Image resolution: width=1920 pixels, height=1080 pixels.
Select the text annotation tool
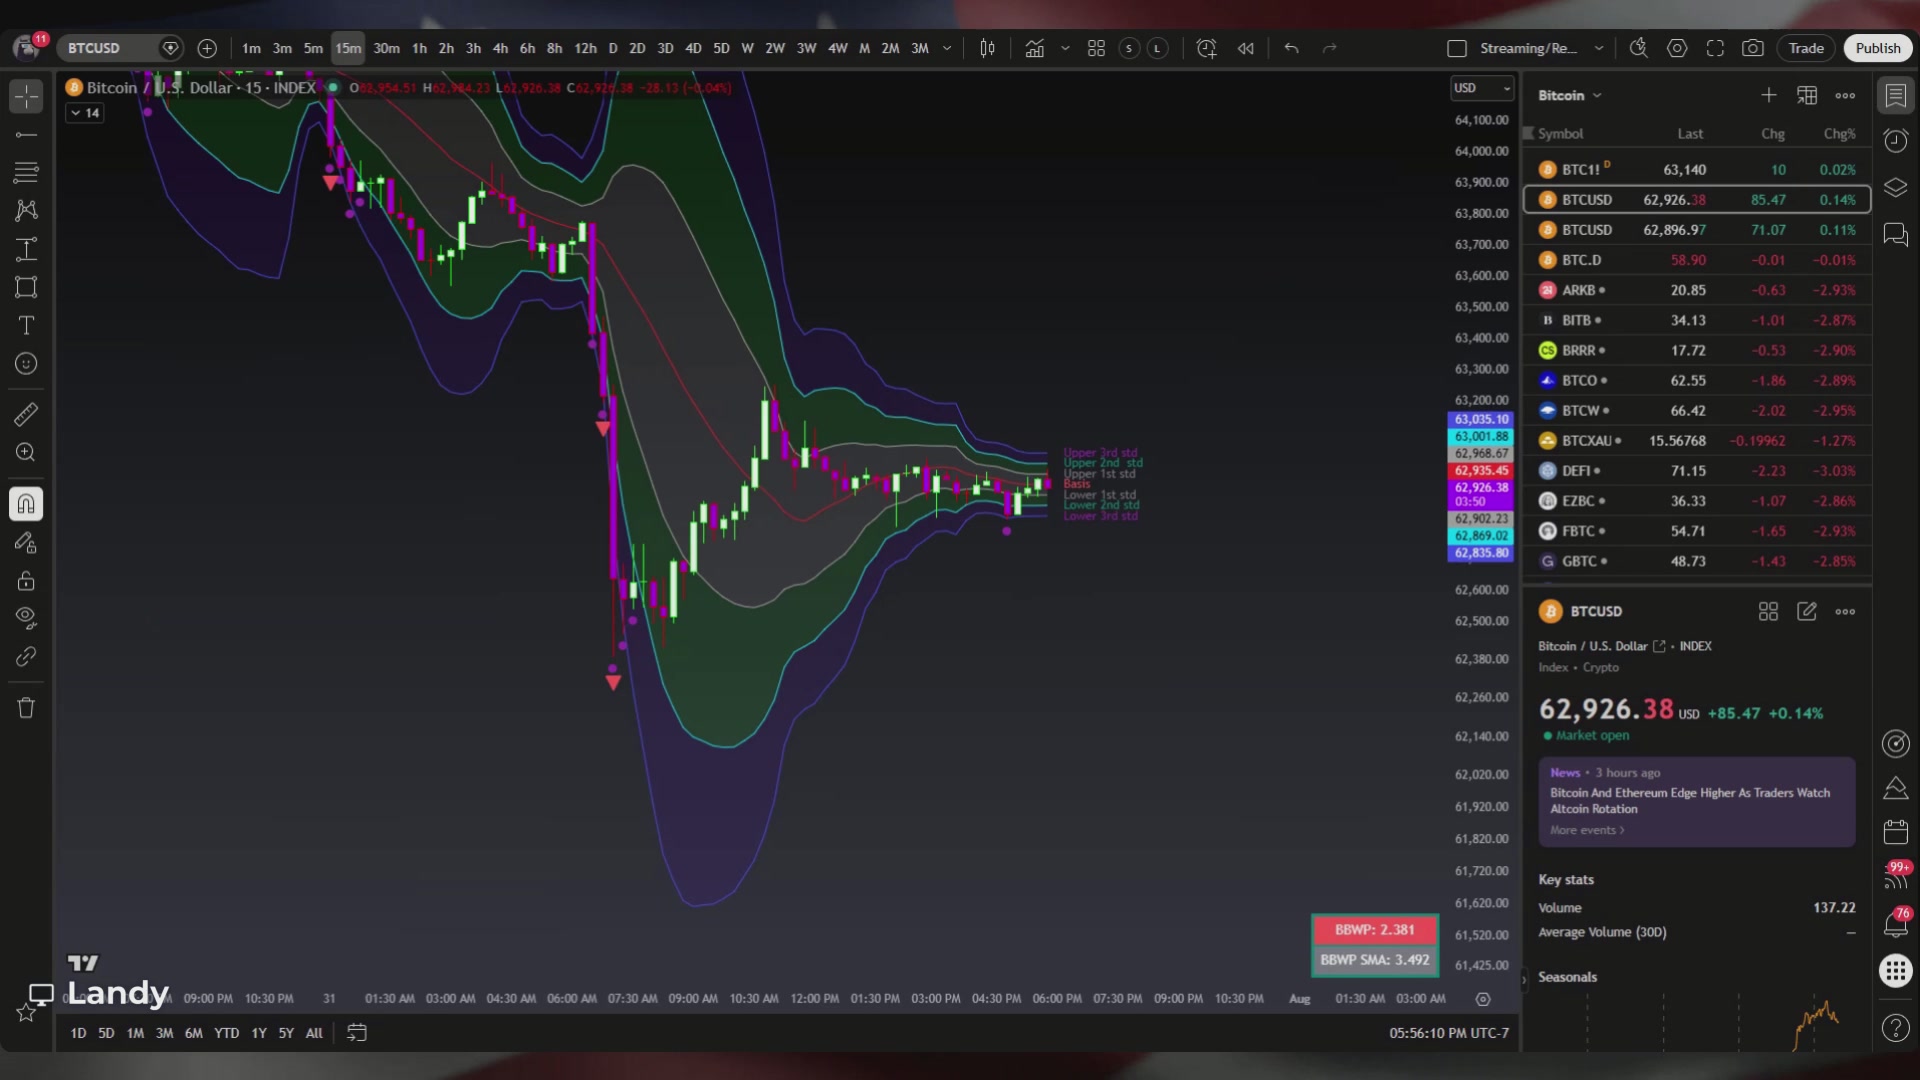(x=26, y=325)
